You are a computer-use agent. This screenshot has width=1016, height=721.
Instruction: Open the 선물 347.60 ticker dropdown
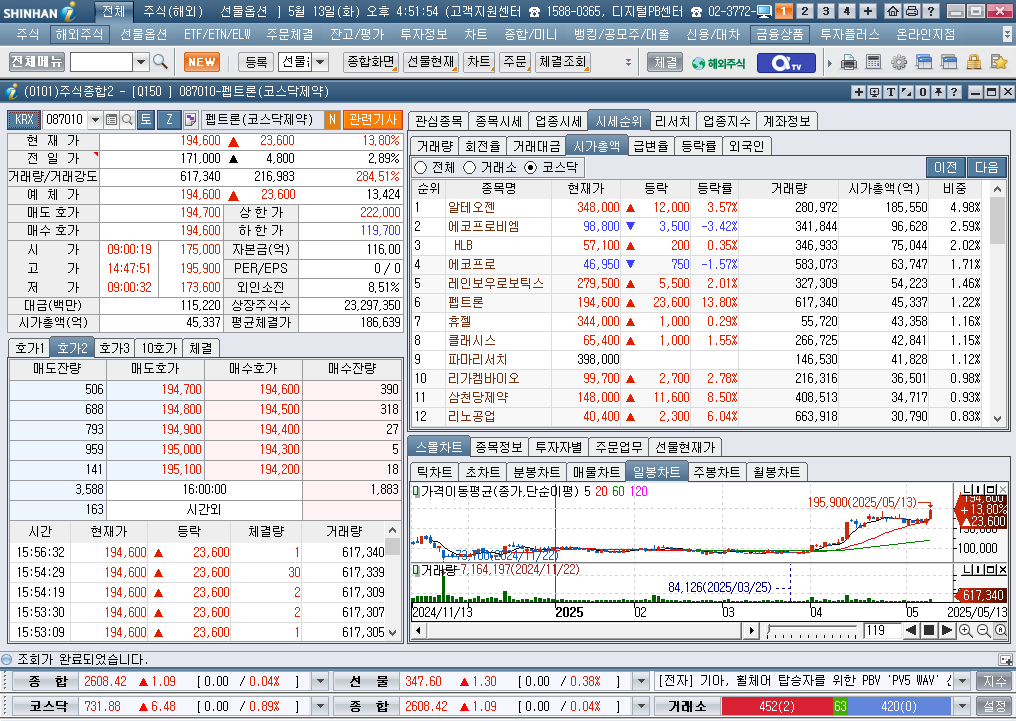click(641, 681)
